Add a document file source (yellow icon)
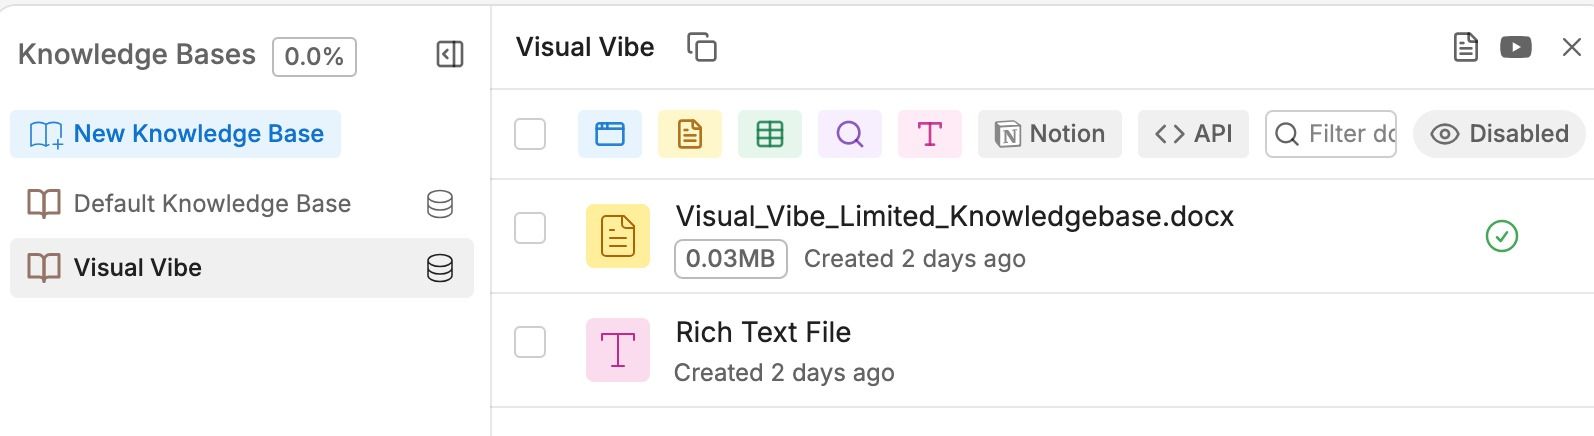 [x=690, y=134]
